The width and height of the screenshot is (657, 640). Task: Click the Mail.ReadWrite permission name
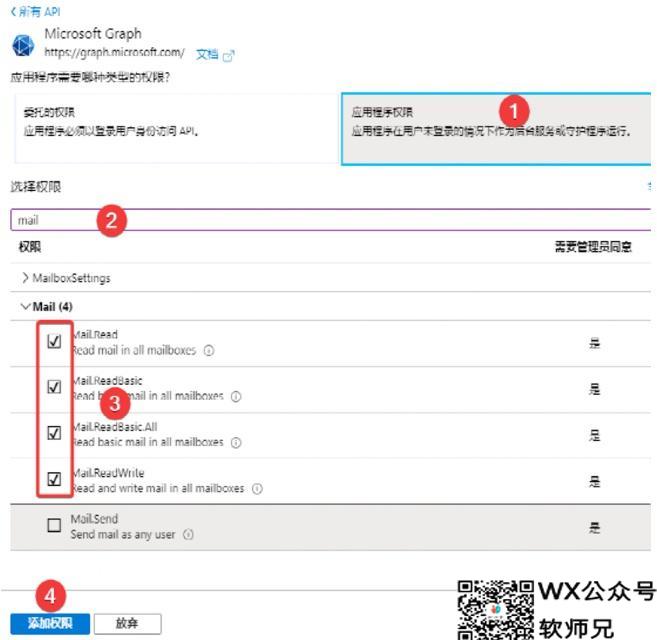pyautogui.click(x=108, y=473)
